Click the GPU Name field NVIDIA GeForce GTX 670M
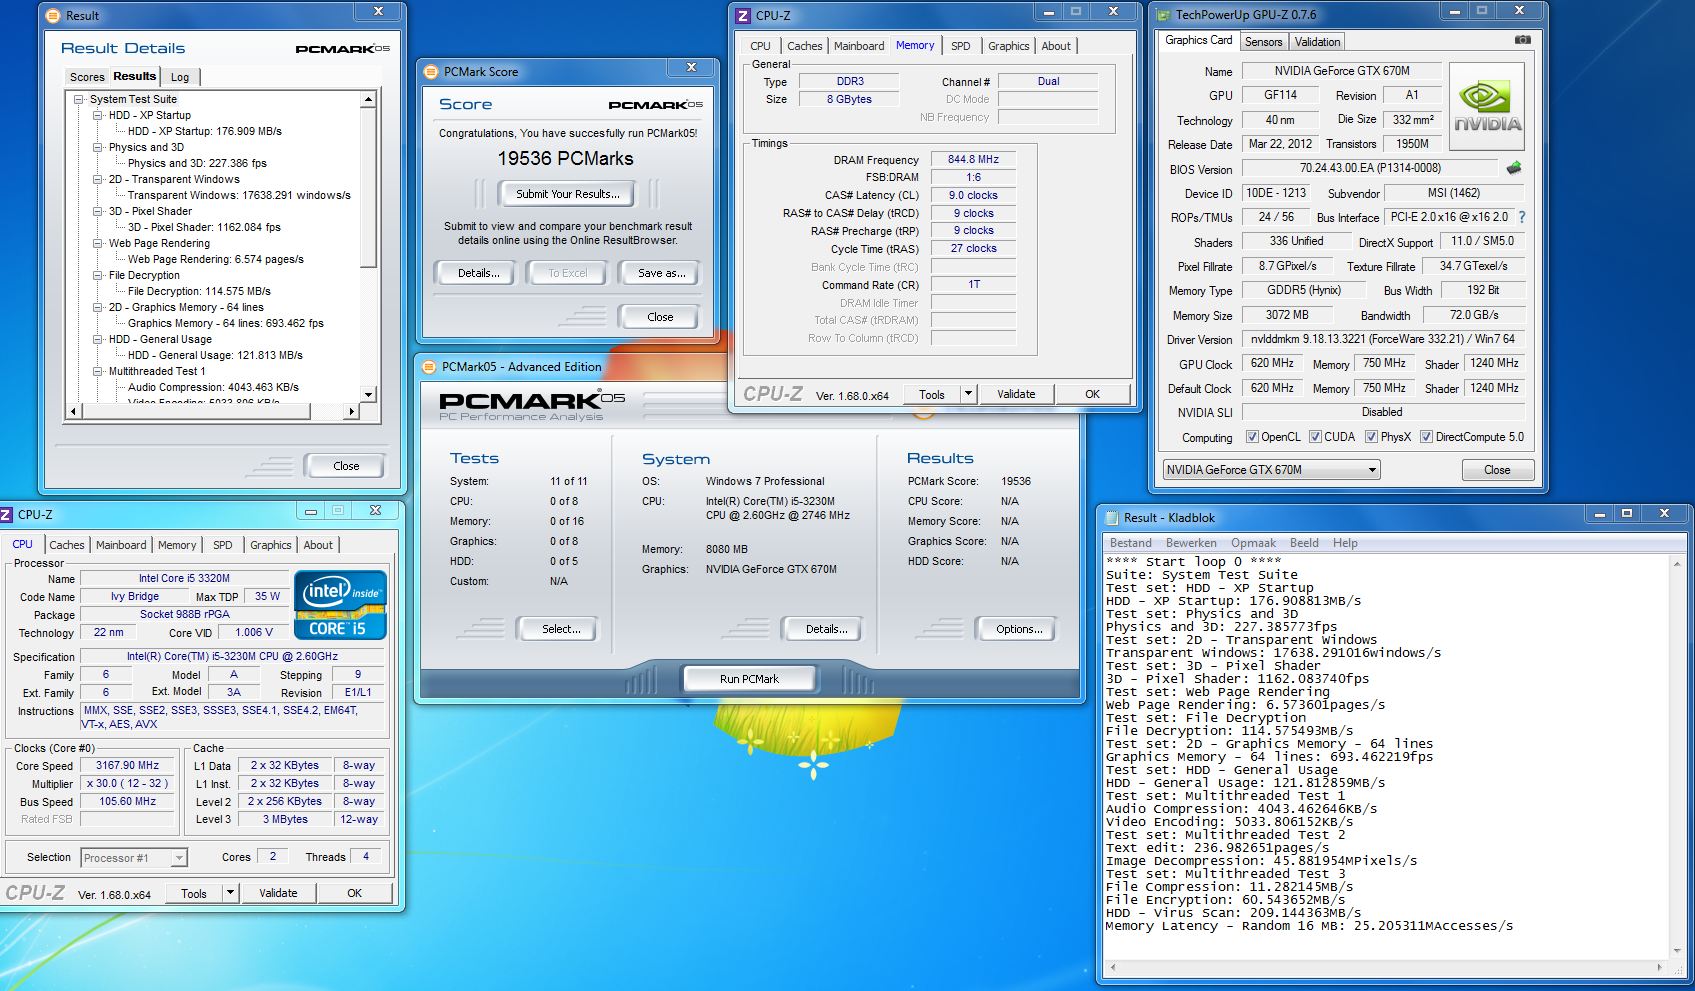 pos(1341,71)
